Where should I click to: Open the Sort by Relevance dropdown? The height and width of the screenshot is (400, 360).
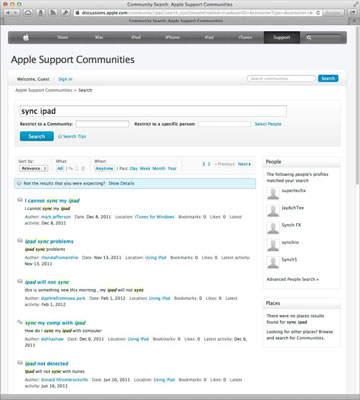point(34,168)
